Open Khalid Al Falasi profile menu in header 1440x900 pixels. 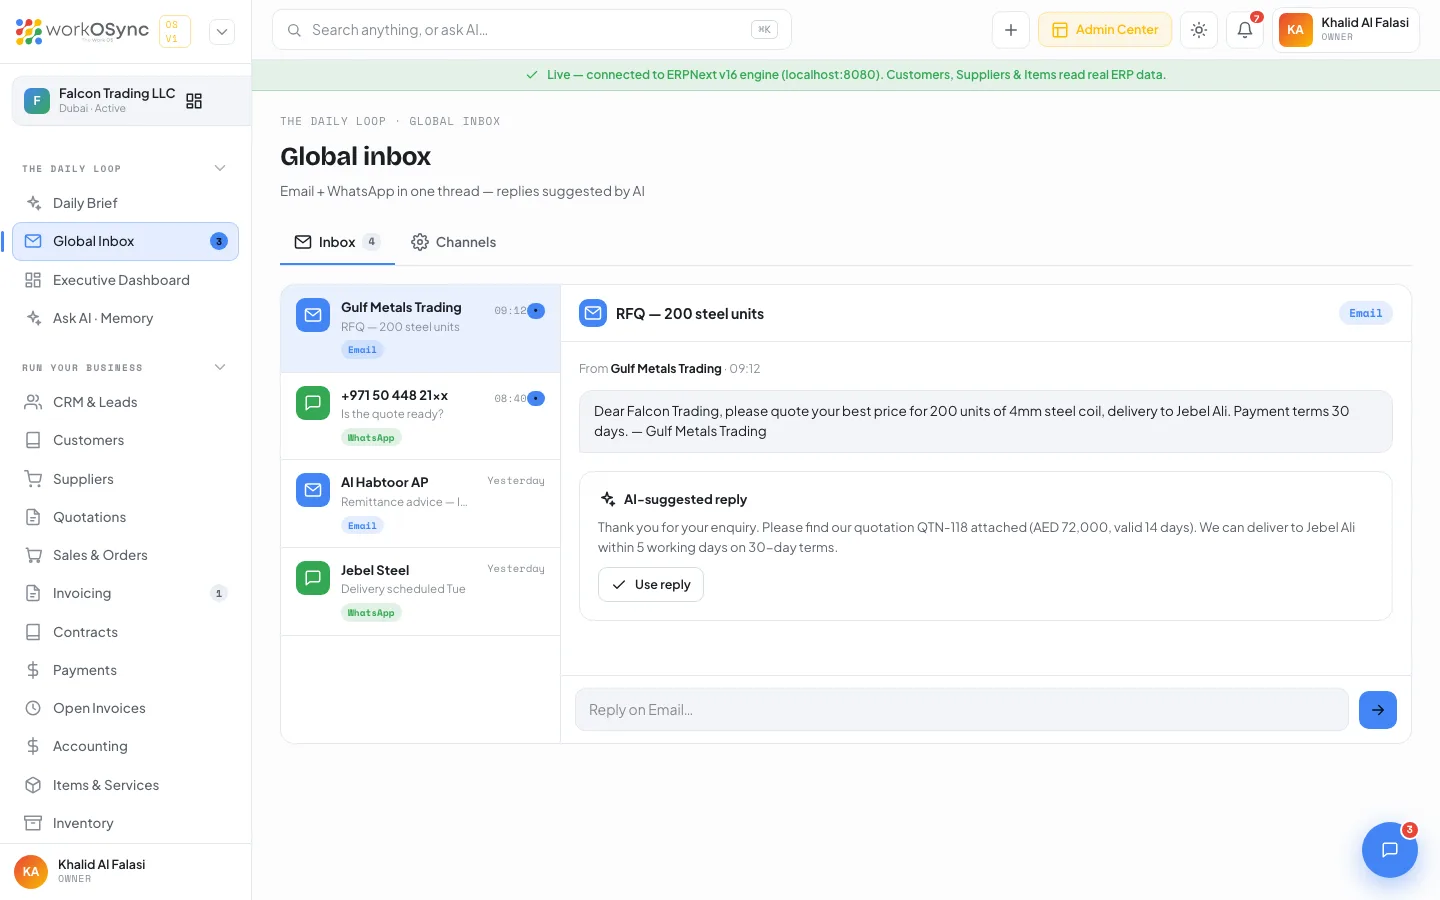pos(1346,30)
